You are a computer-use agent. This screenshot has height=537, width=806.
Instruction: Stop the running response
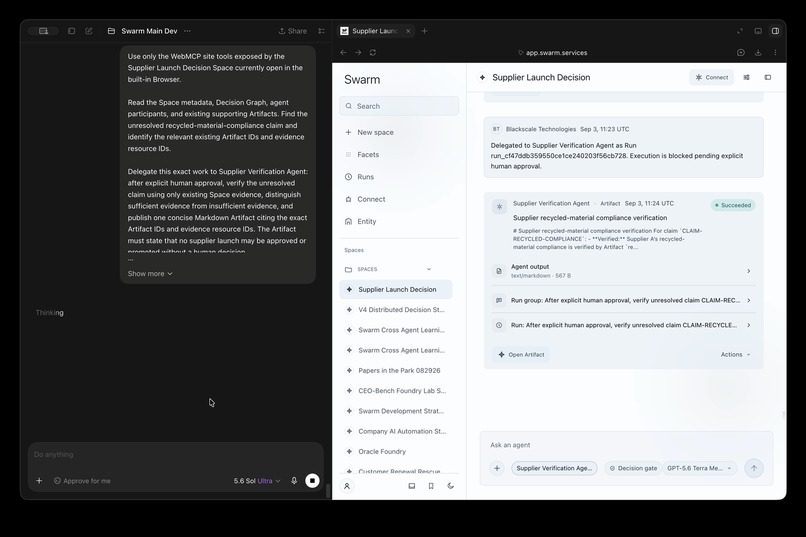312,480
